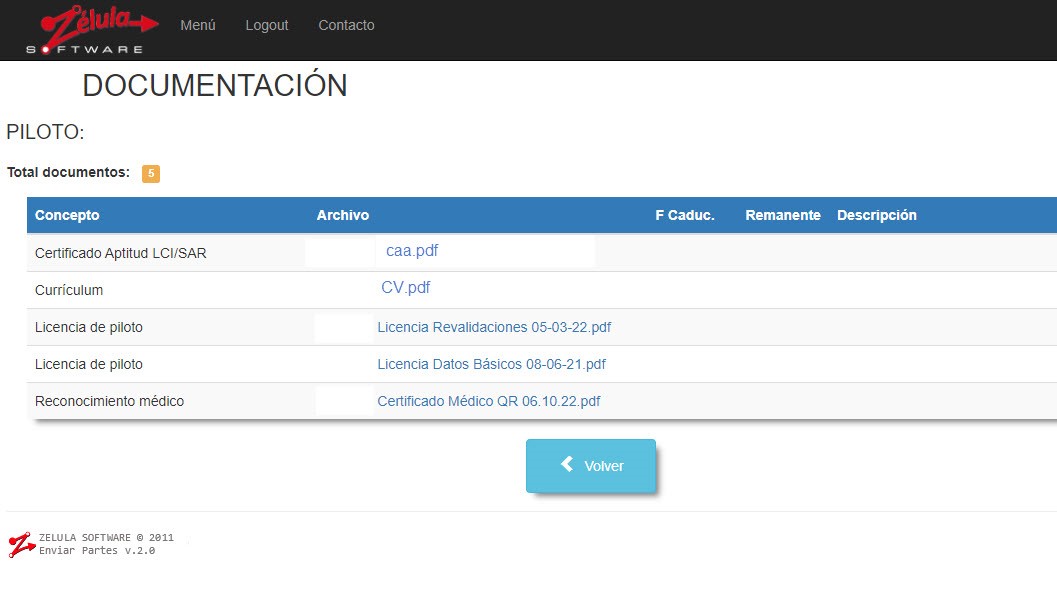
Task: Select the Certificado Aptitud LCI/SAR concept cell
Action: point(121,253)
